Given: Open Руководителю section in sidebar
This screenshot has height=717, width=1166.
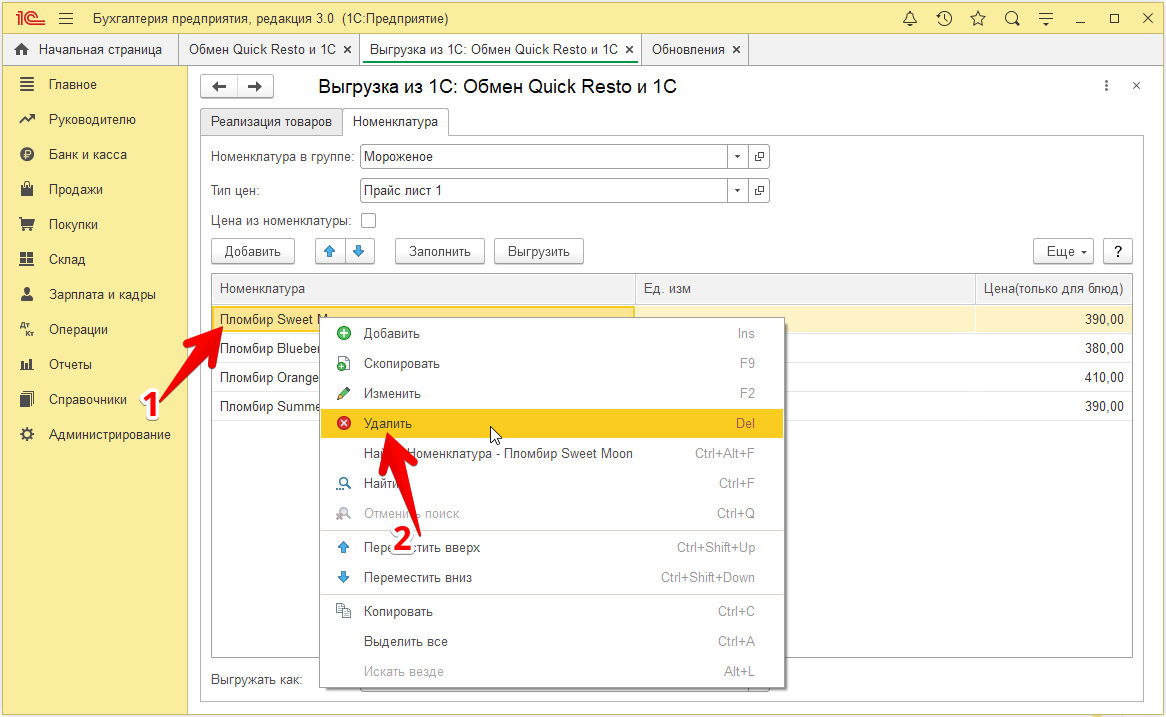Looking at the screenshot, I should click(x=92, y=120).
